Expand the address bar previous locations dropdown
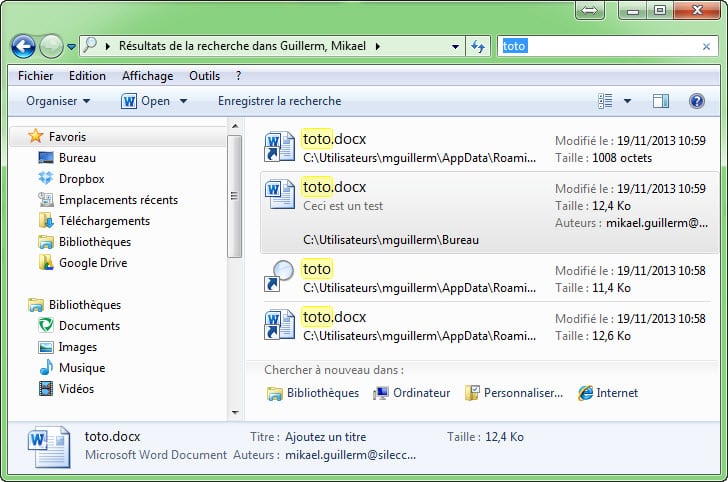The image size is (728, 482). click(455, 46)
